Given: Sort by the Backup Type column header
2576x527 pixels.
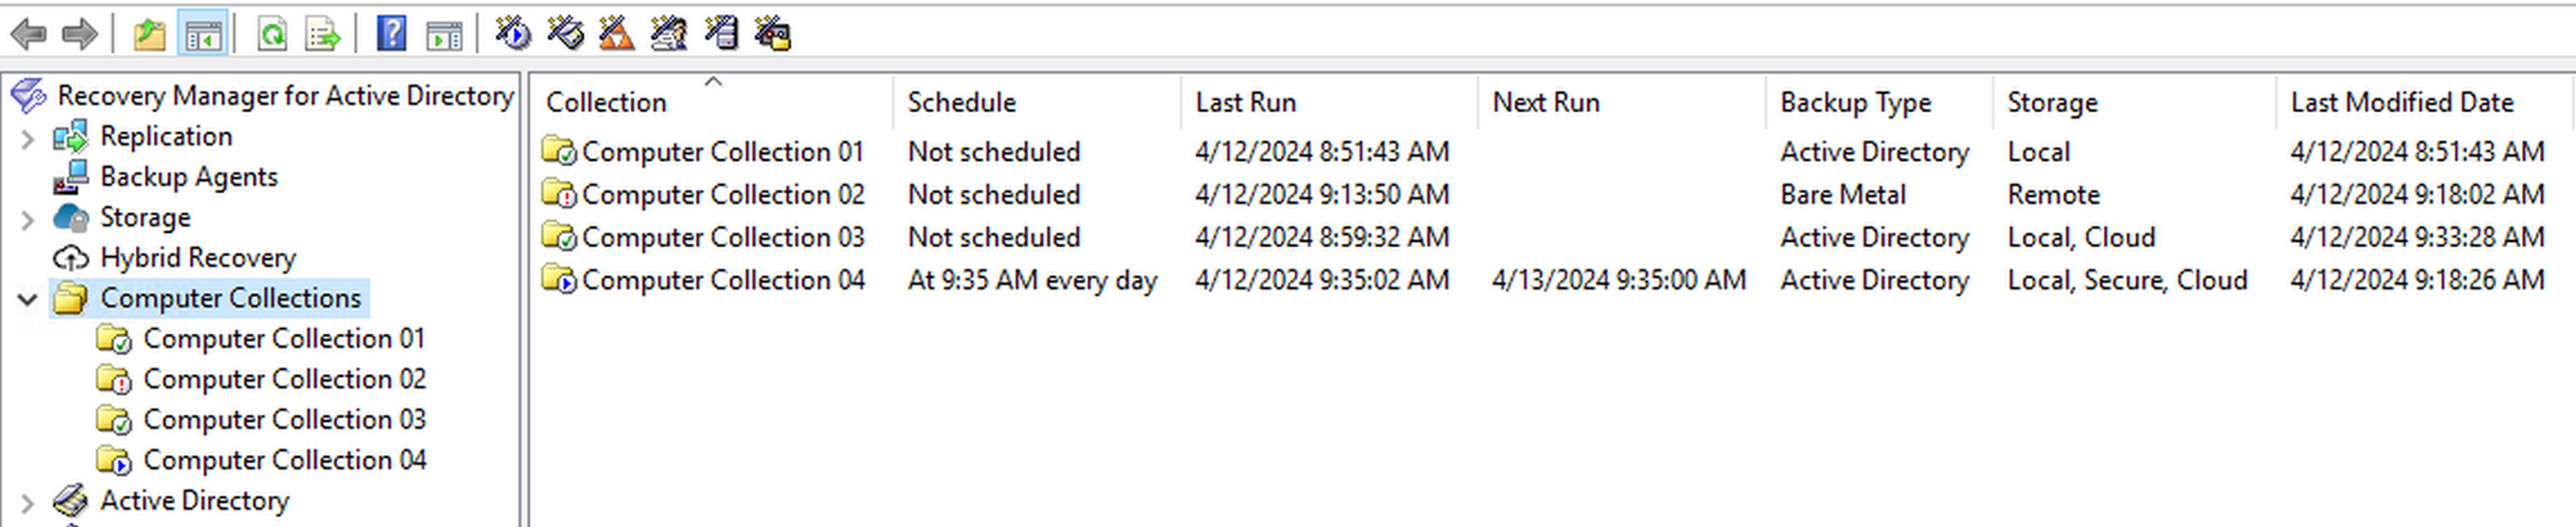Looking at the screenshot, I should point(1855,102).
